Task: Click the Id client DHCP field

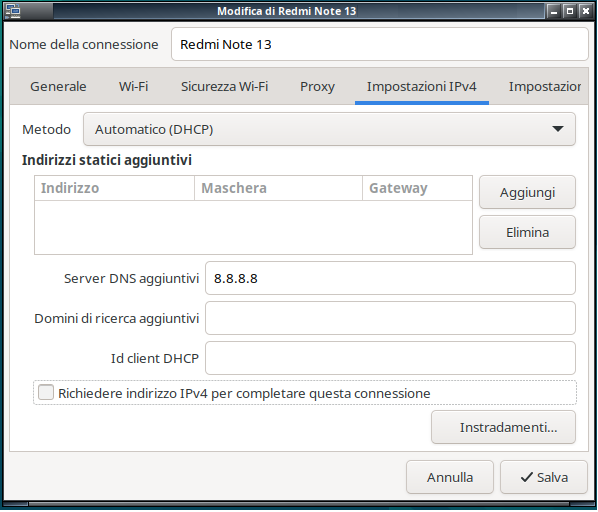Action: pyautogui.click(x=390, y=358)
